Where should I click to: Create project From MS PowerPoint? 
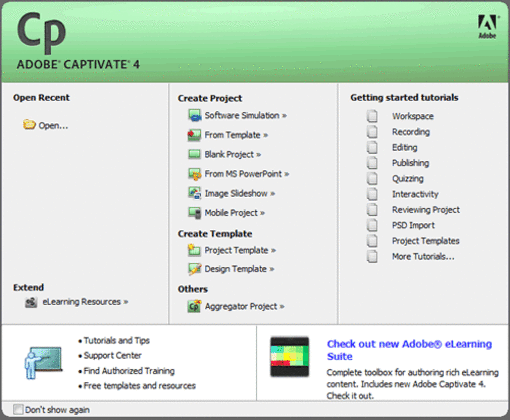click(x=247, y=174)
